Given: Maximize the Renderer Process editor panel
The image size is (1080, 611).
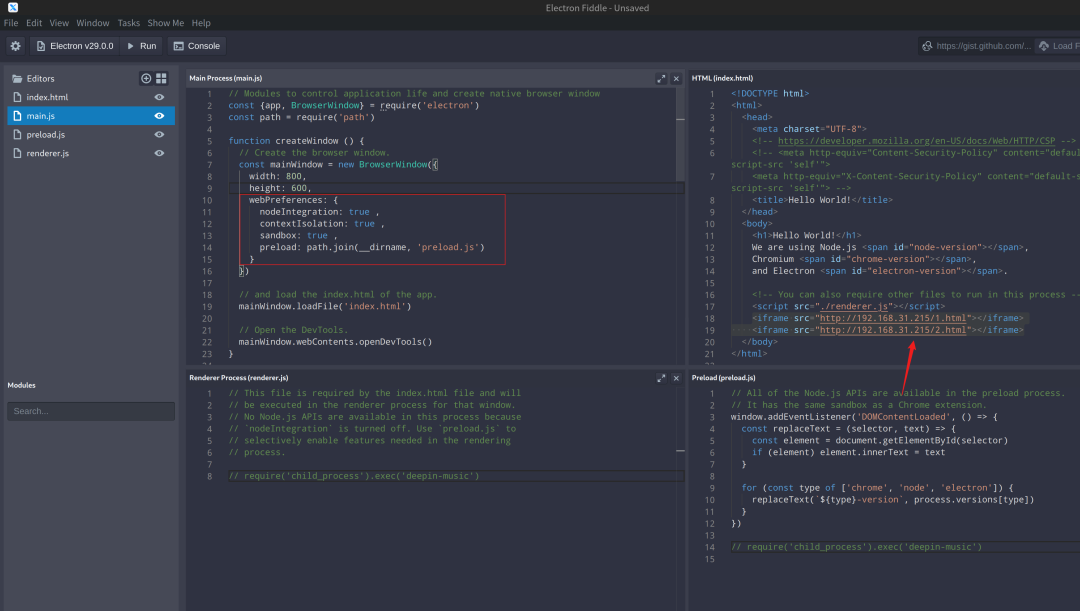Looking at the screenshot, I should pyautogui.click(x=661, y=378).
